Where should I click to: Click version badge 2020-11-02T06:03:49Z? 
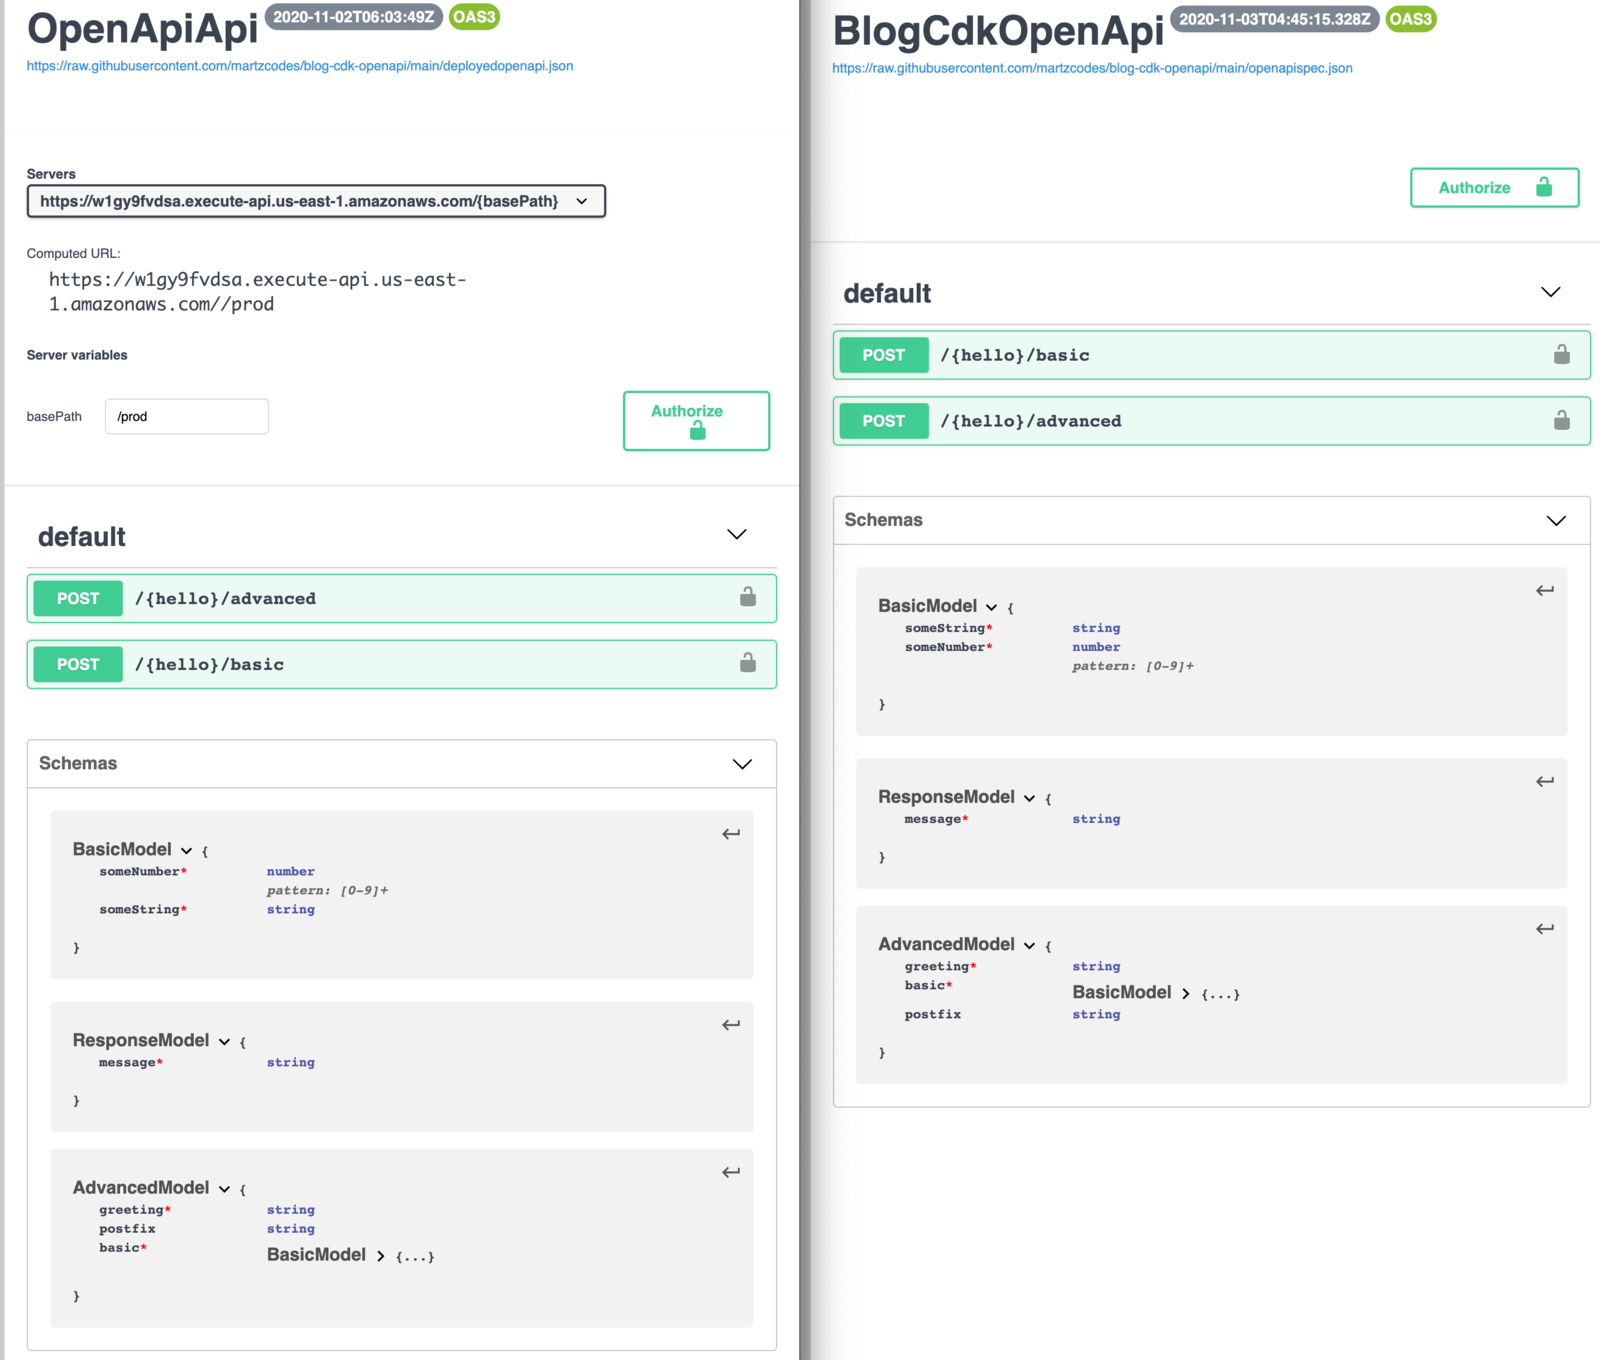click(x=354, y=17)
